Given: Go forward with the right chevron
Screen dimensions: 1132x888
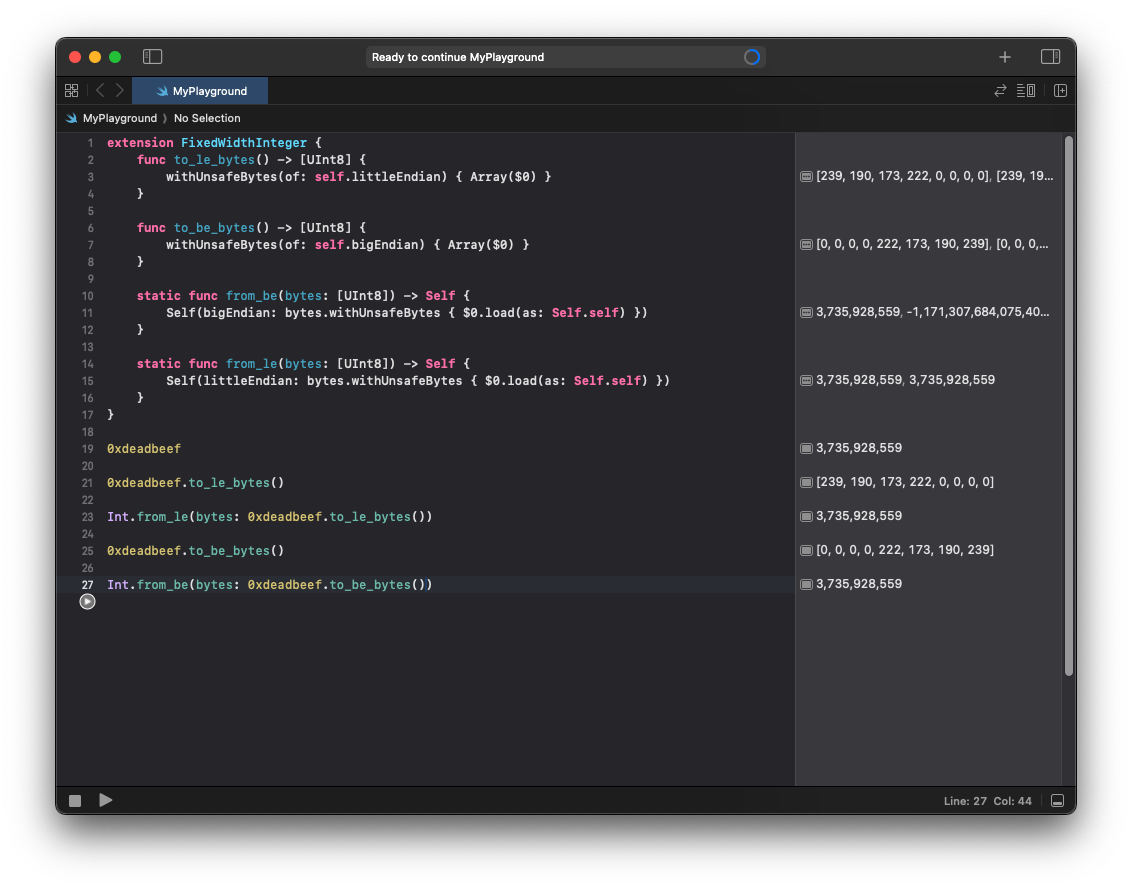Looking at the screenshot, I should (x=120, y=91).
